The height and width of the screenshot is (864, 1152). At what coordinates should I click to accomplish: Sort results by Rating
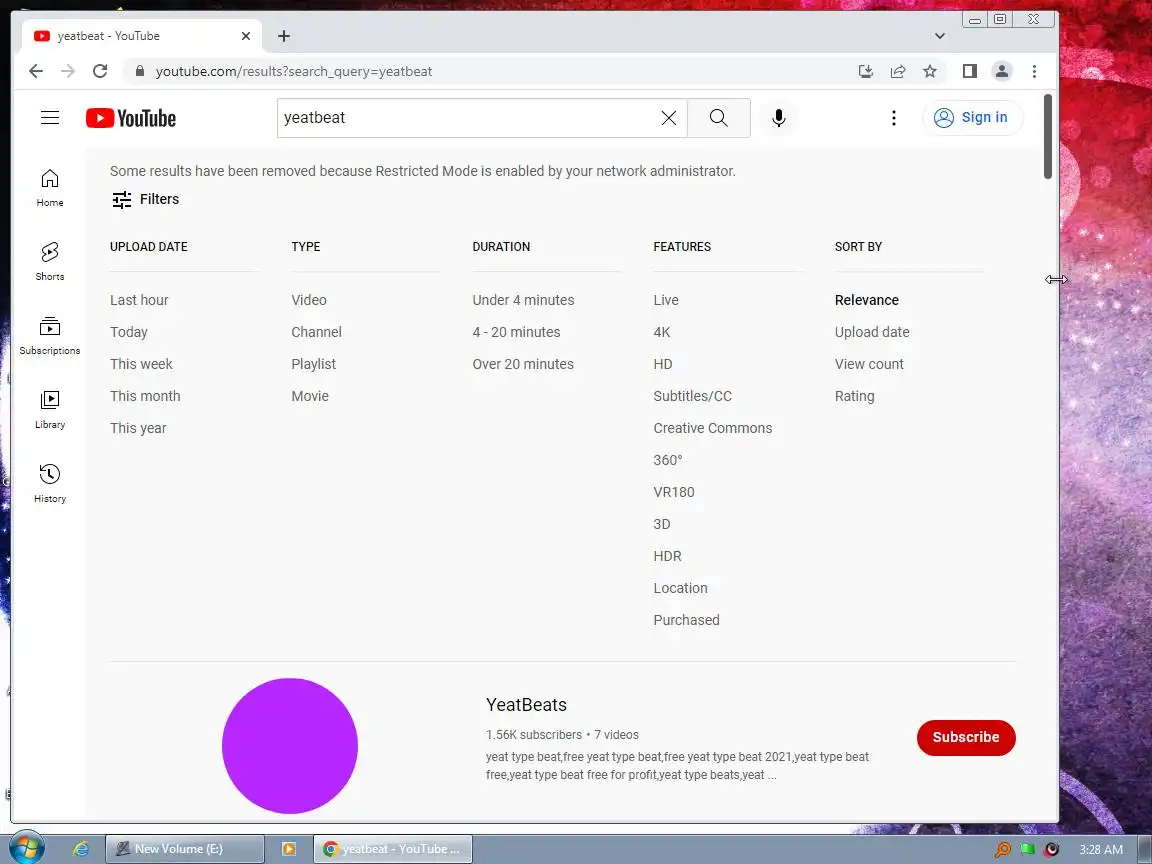[854, 396]
